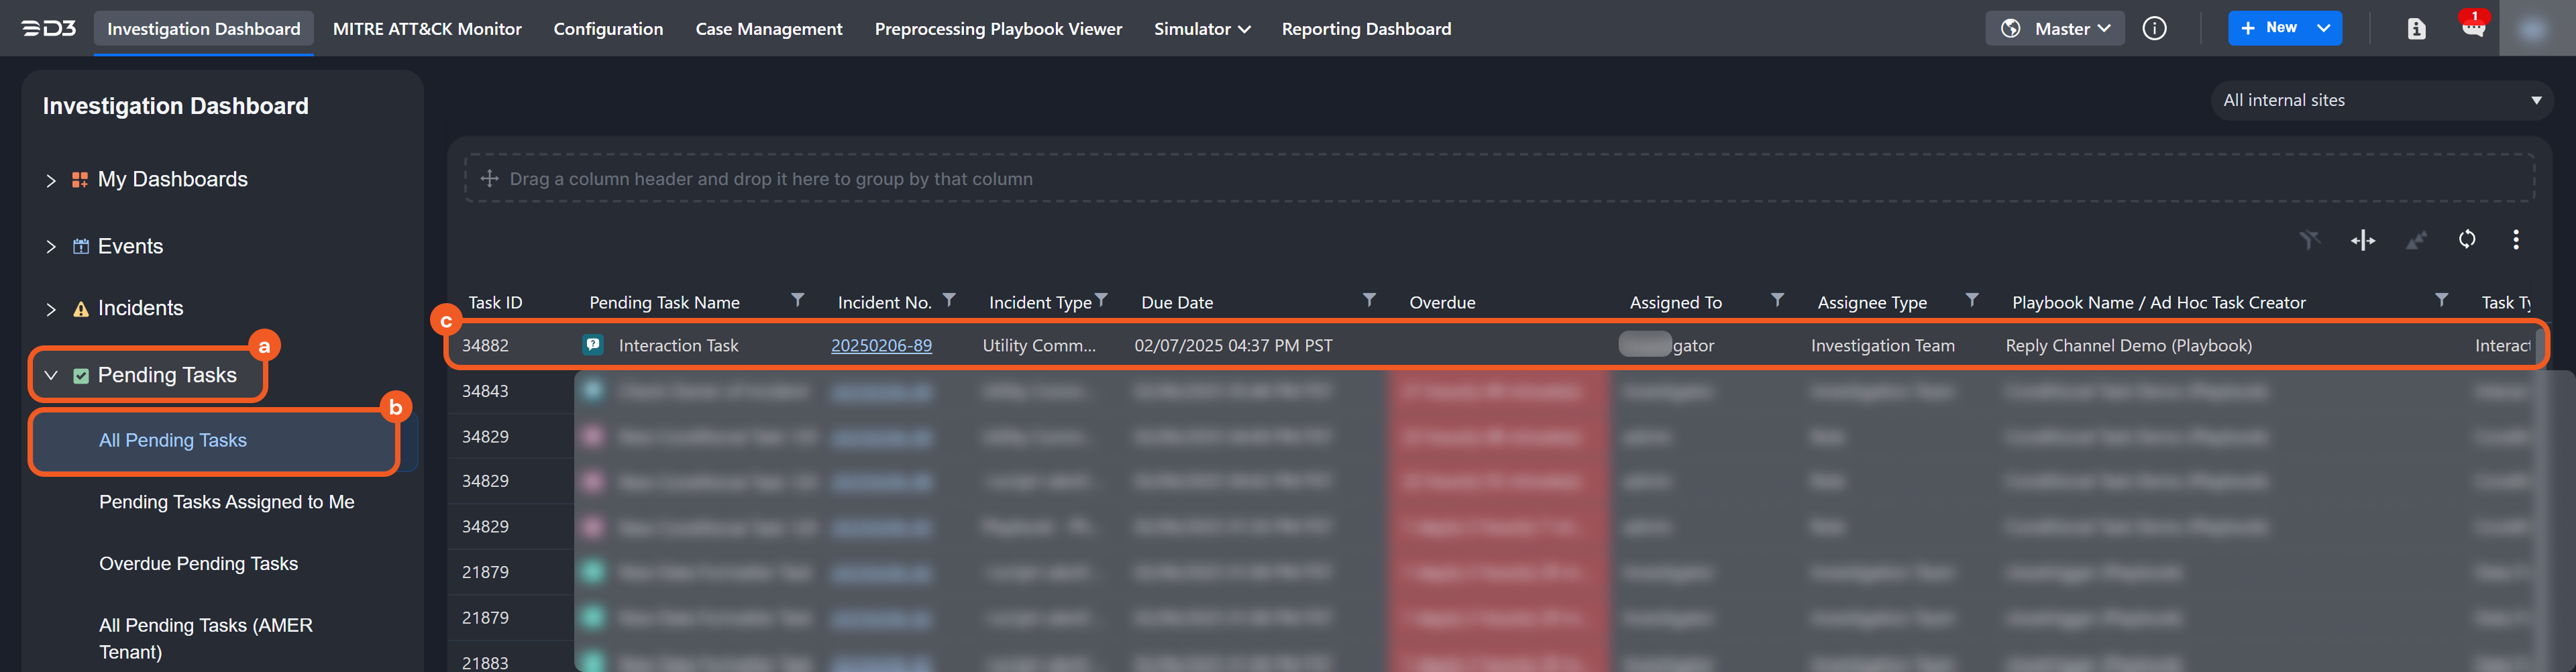The height and width of the screenshot is (672, 2576).
Task: Click the clear filters icon above the grid
Action: (2309, 240)
